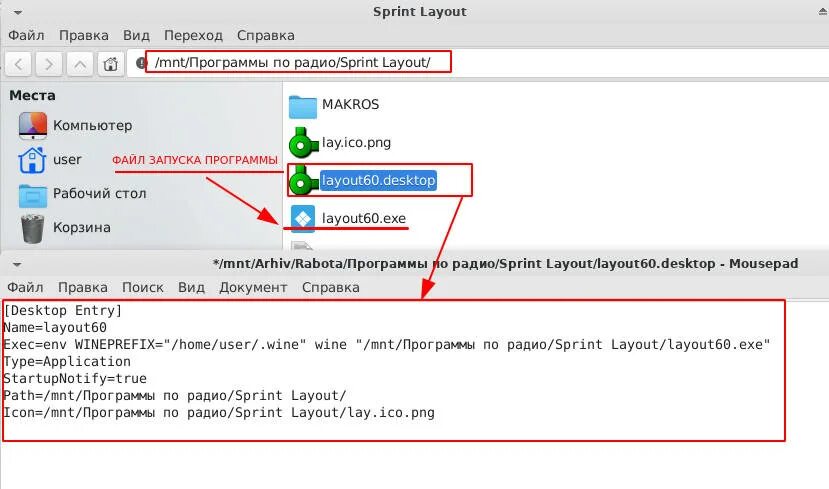Place cursor on the Path=/mnt line
The width and height of the screenshot is (829, 489).
click(174, 395)
